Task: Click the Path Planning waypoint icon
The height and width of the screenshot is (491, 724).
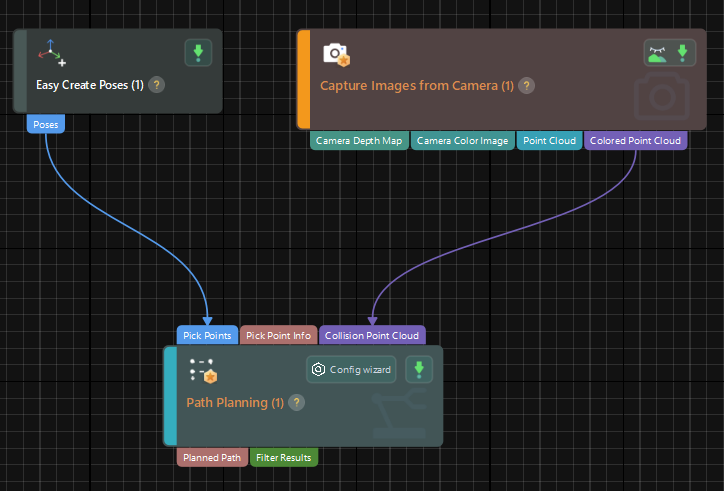Action: click(203, 370)
